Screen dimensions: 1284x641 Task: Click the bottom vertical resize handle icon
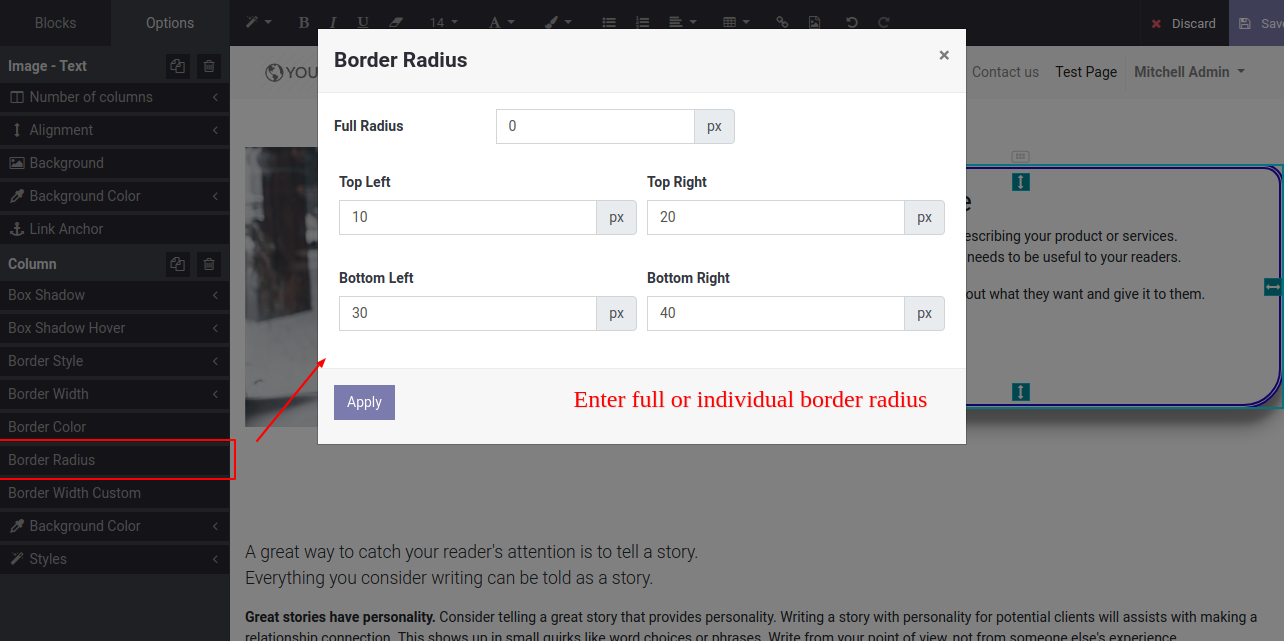1020,392
